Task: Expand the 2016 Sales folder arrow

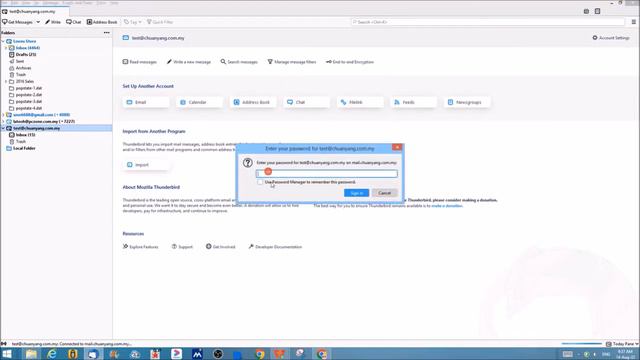Action: pyautogui.click(x=6, y=81)
